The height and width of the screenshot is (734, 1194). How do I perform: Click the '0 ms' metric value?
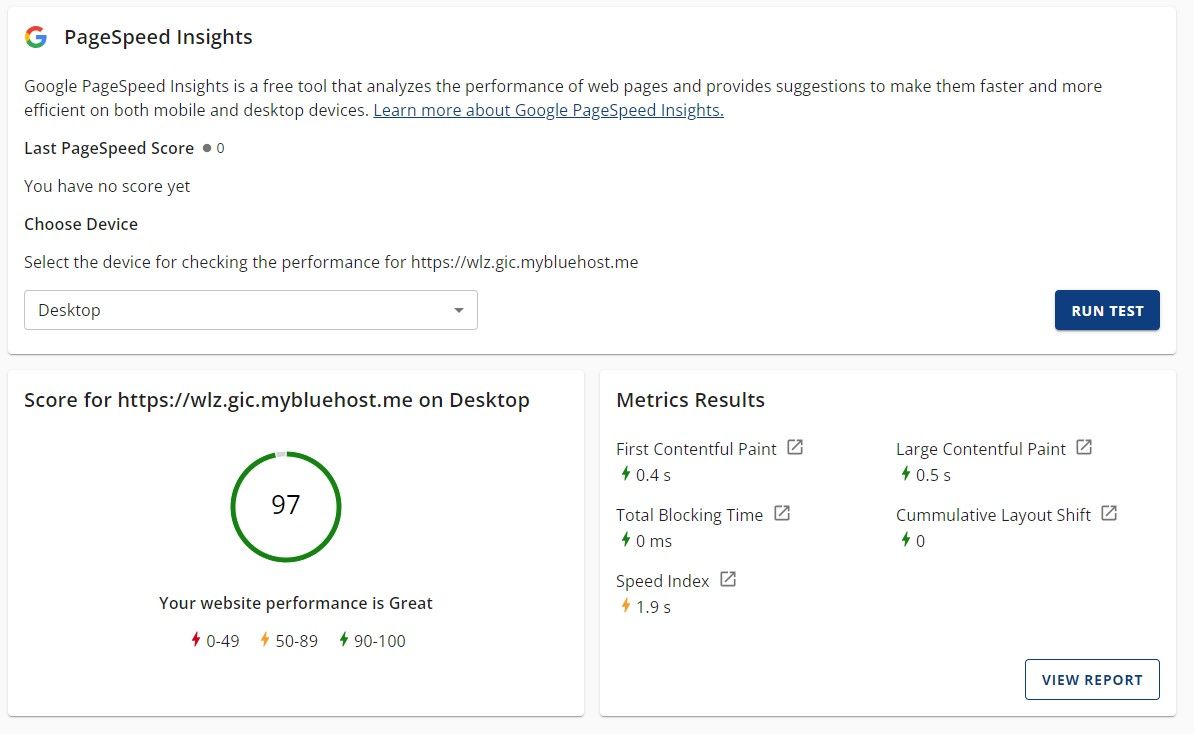[x=654, y=541]
